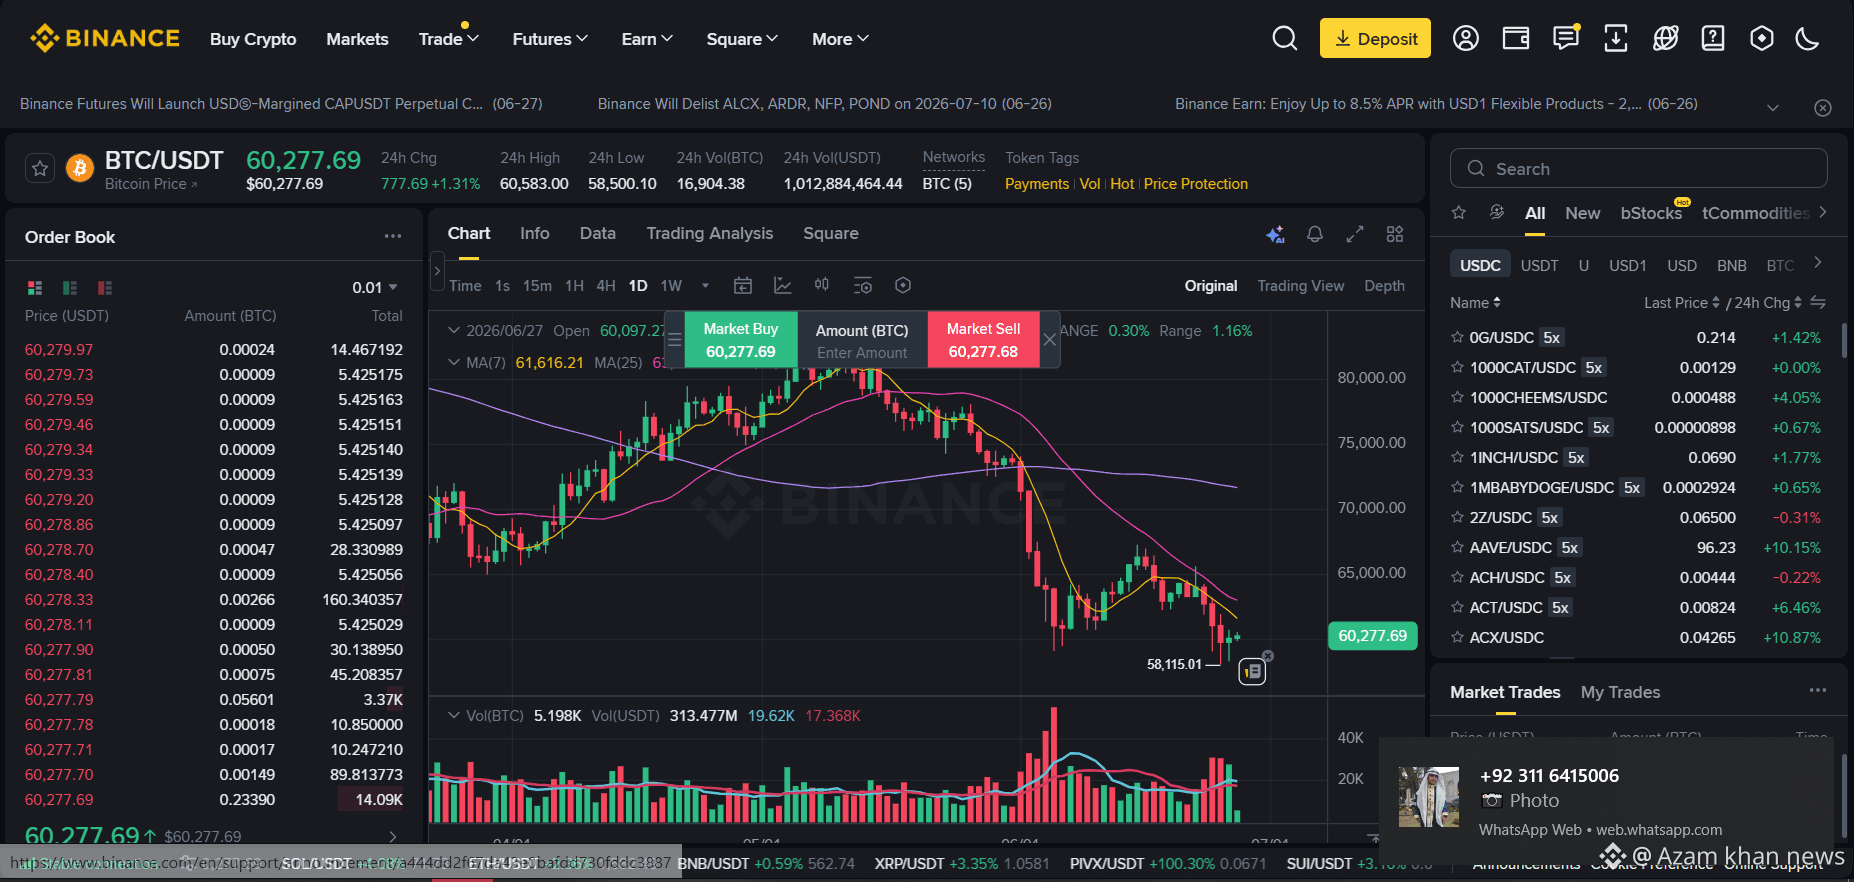
Task: Open more time intervals dropdown arrow
Action: coord(705,286)
